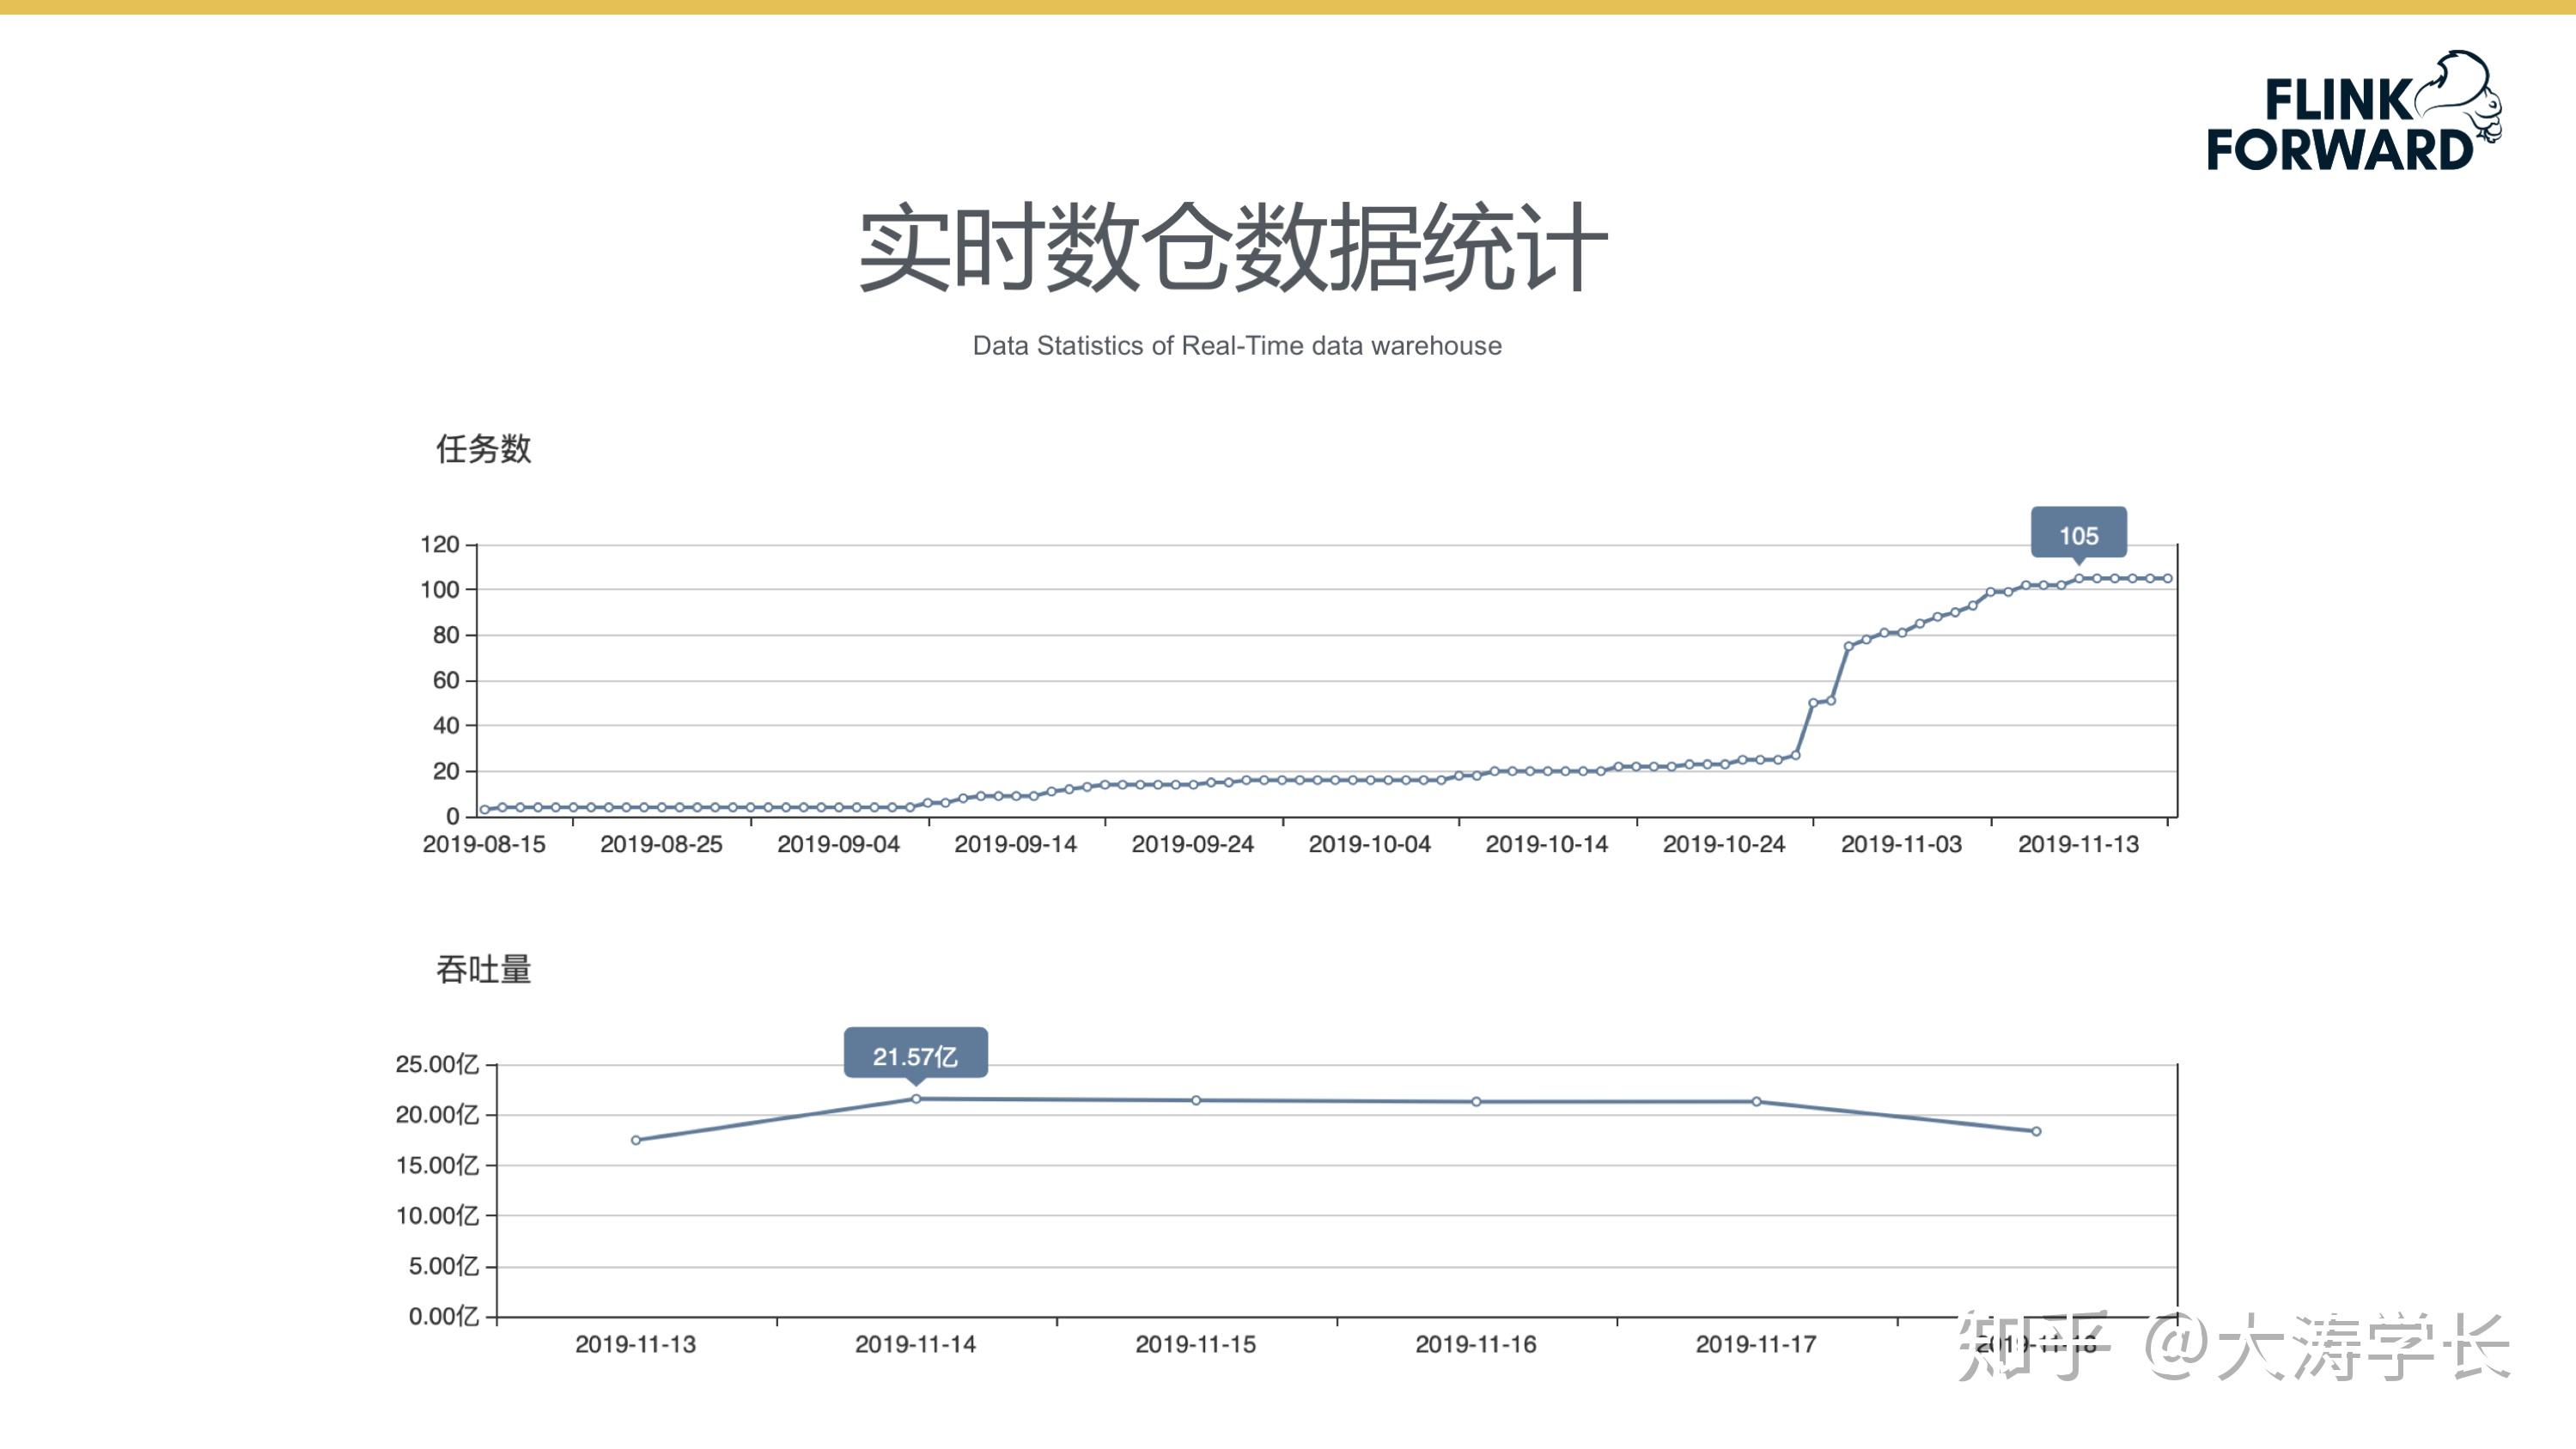Click x-axis label 2019-09-04

coord(838,844)
